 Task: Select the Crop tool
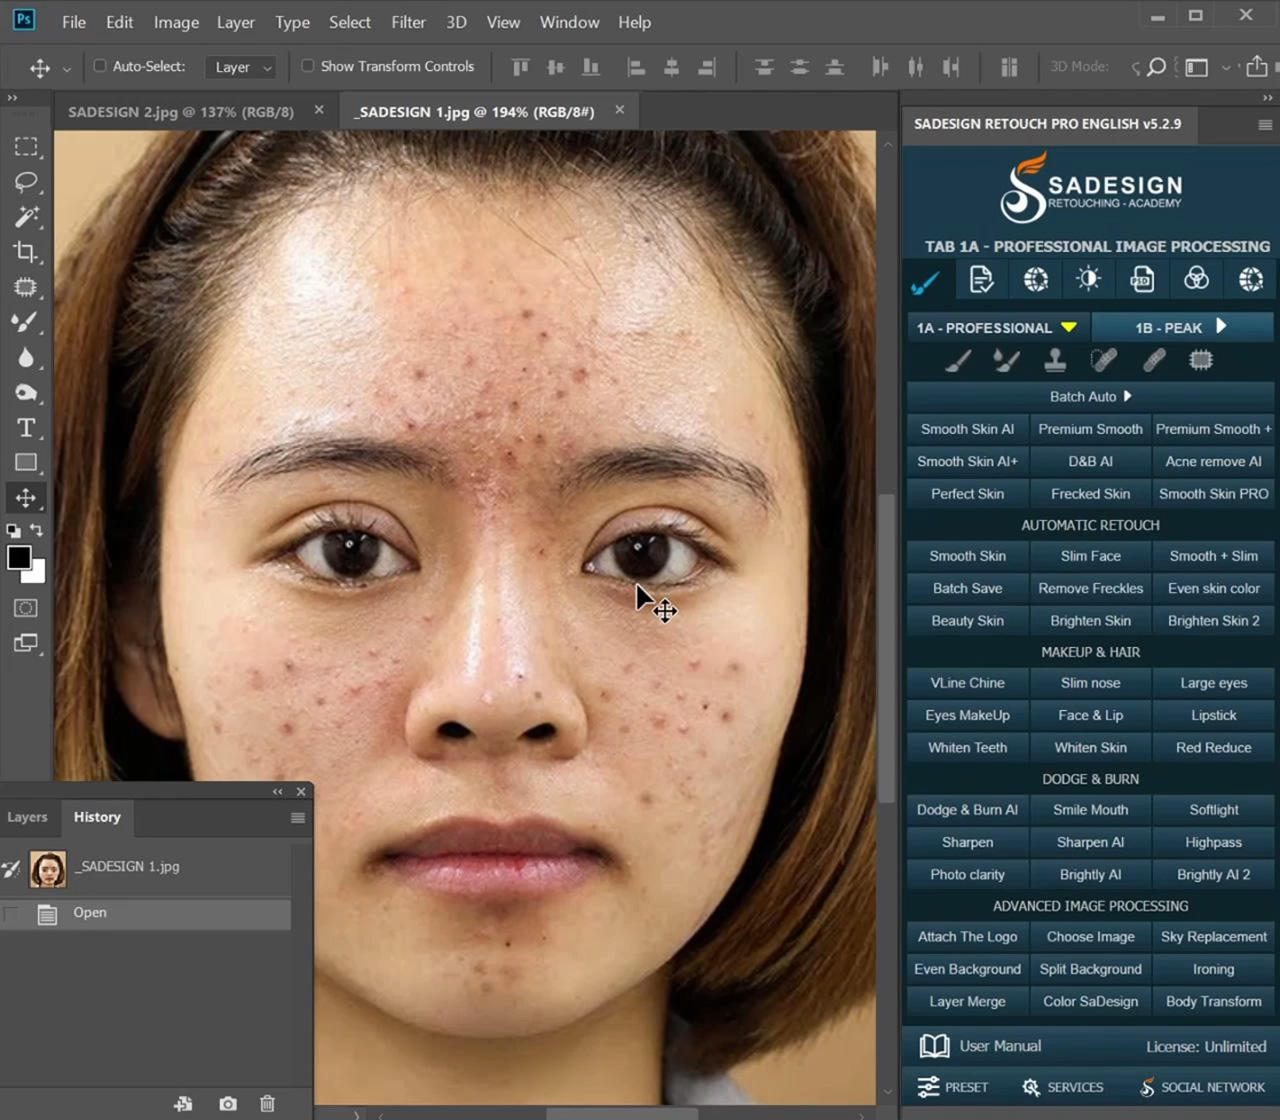point(26,252)
